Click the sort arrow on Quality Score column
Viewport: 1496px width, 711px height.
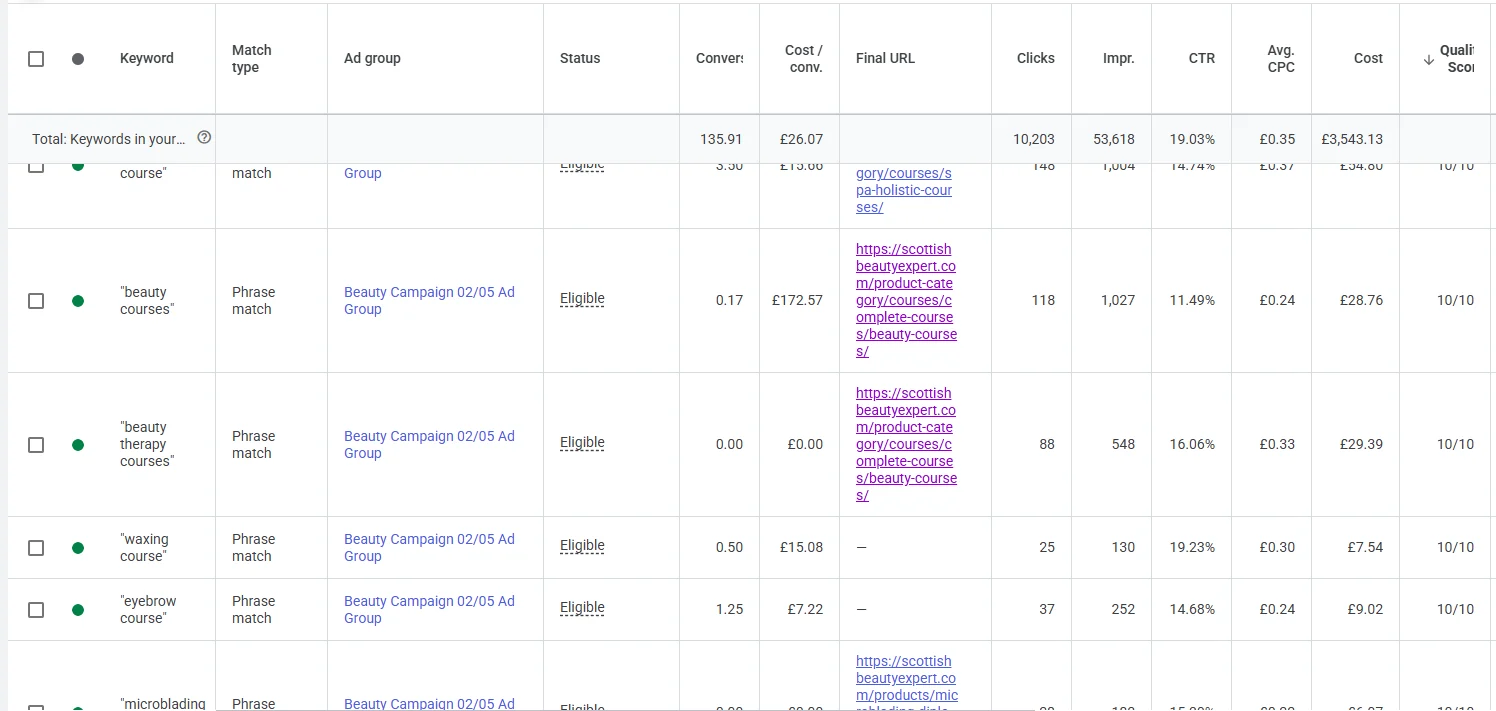[1428, 59]
